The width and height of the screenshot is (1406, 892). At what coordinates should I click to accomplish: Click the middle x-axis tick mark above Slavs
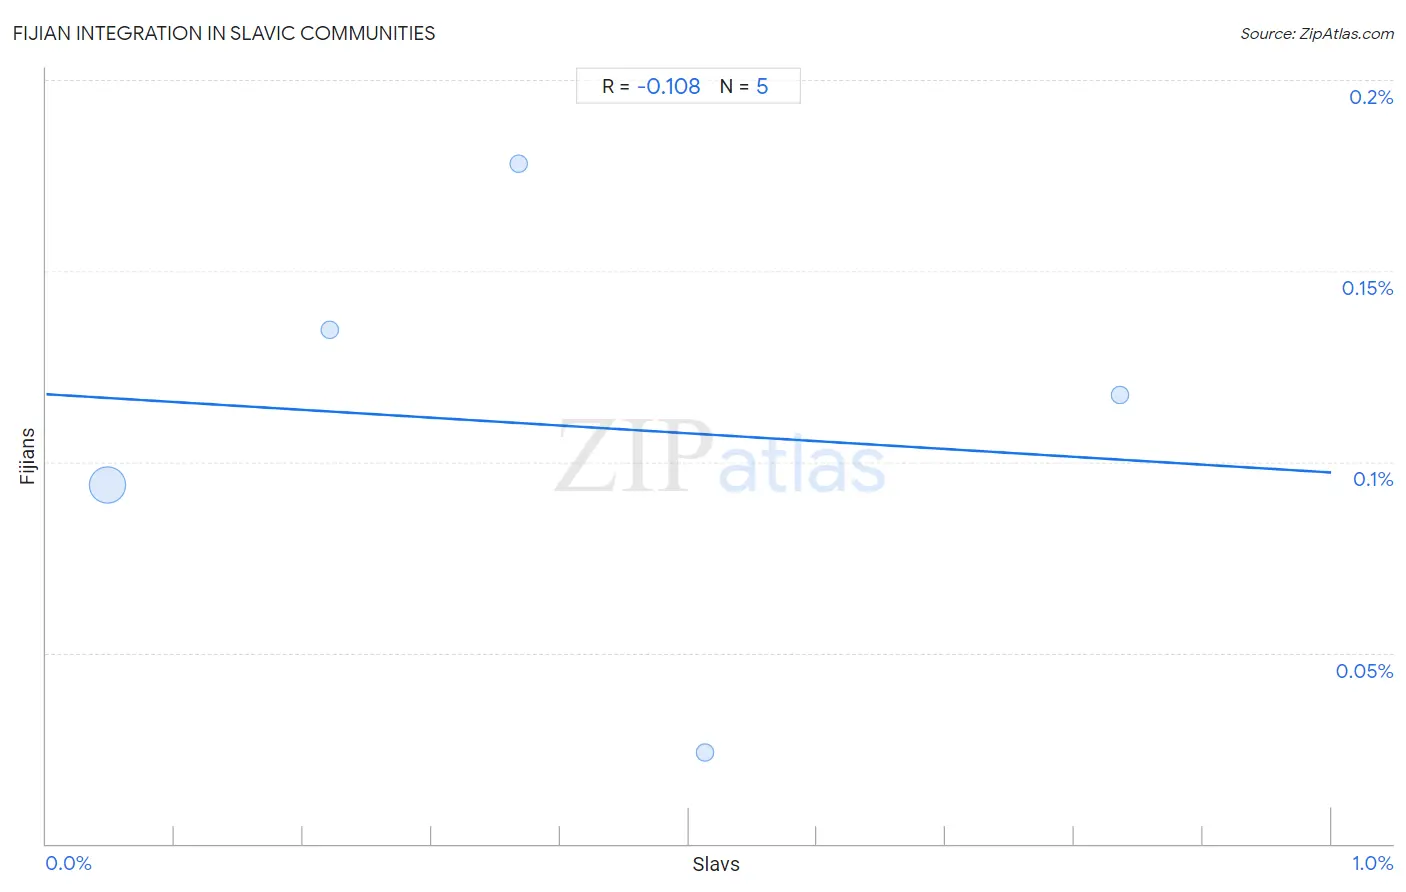(x=688, y=826)
